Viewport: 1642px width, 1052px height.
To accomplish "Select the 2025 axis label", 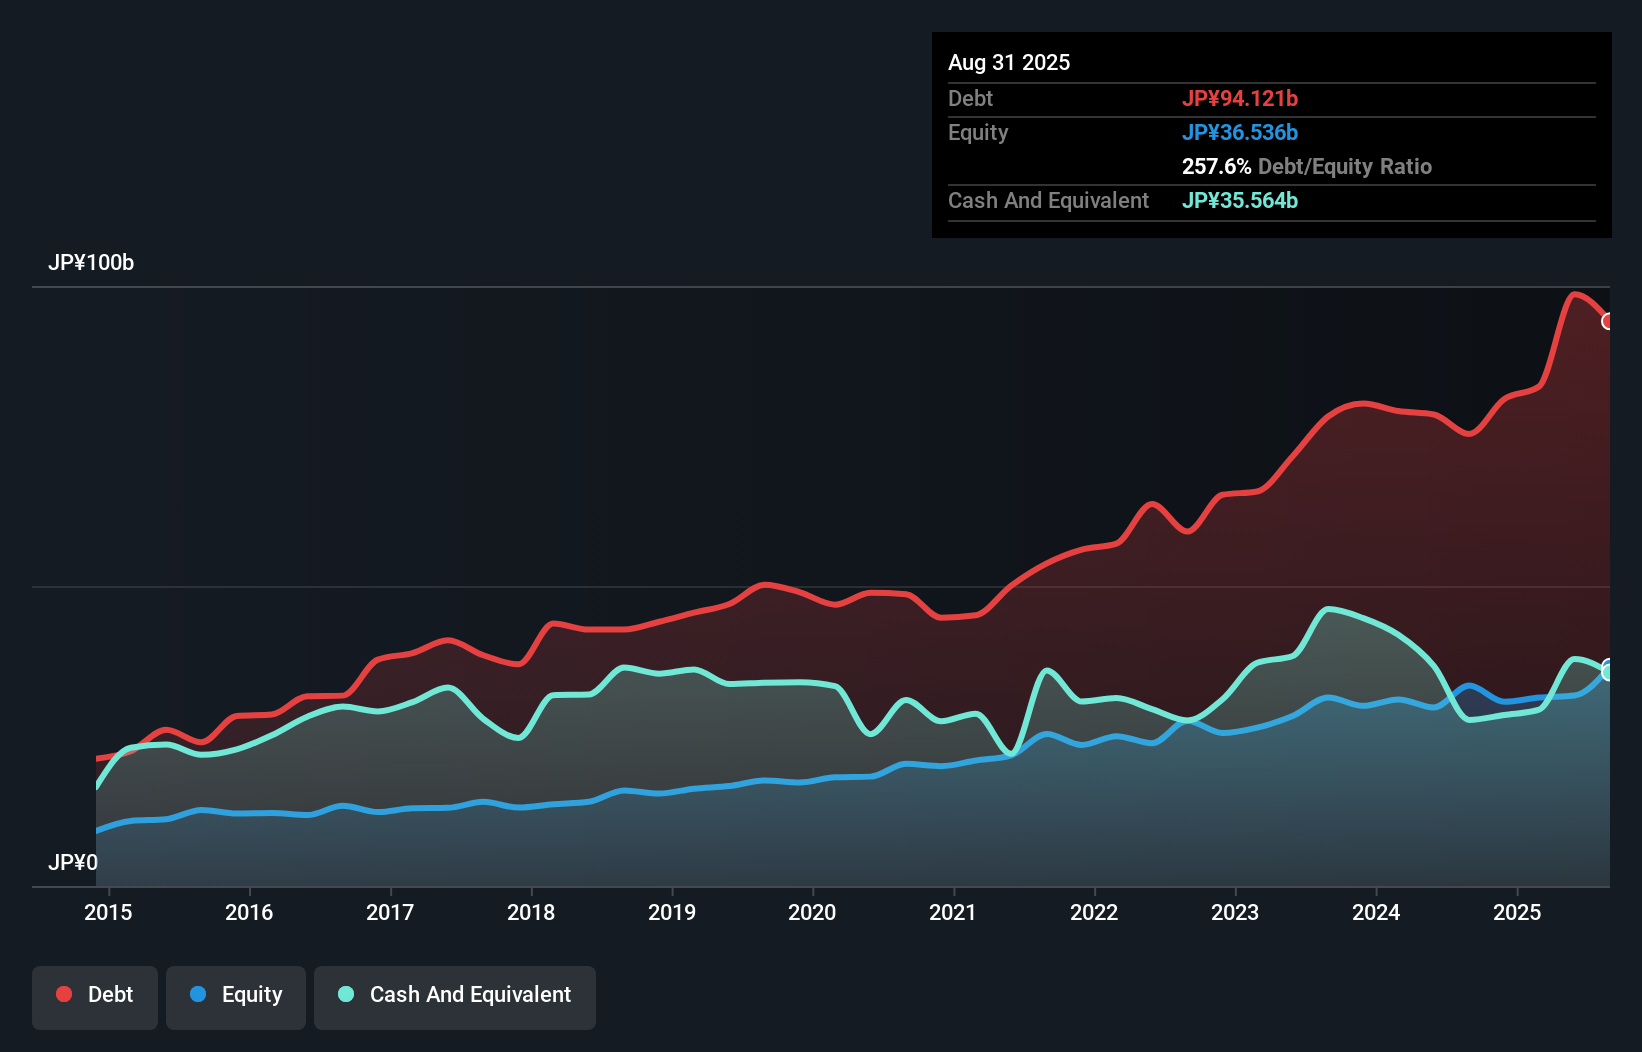I will (1518, 912).
